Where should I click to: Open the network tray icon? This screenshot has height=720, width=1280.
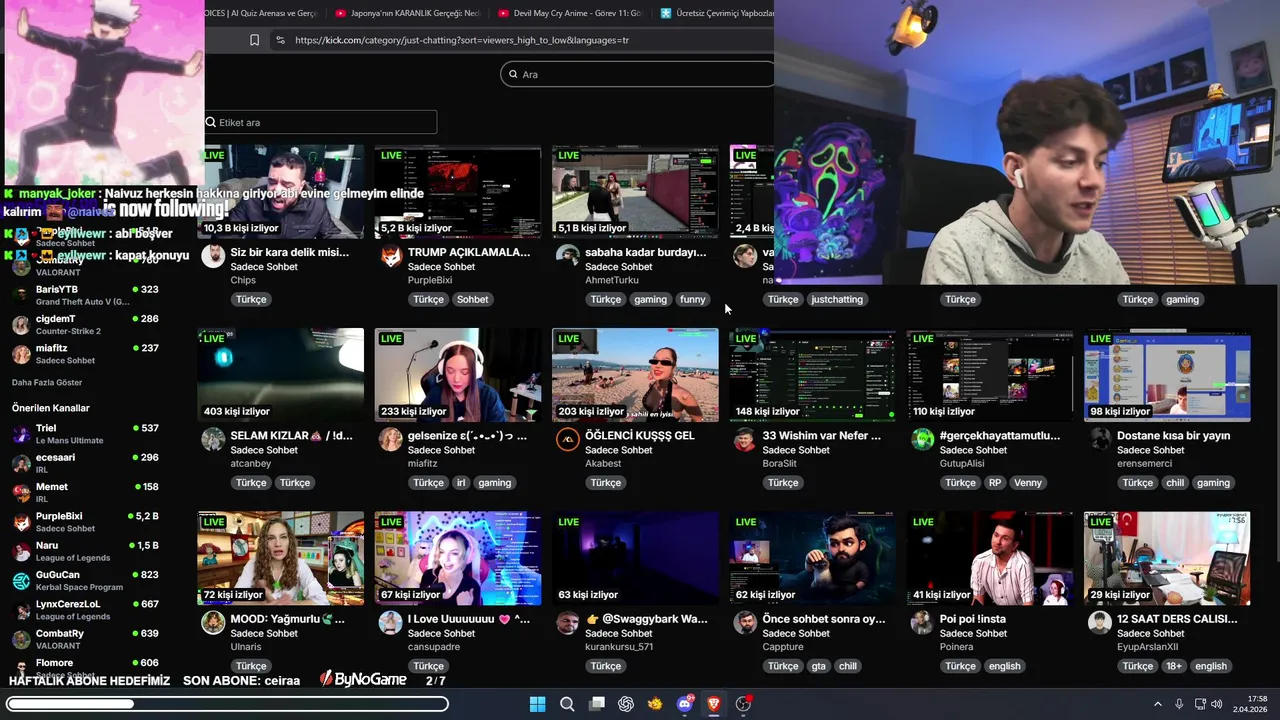tap(1200, 704)
